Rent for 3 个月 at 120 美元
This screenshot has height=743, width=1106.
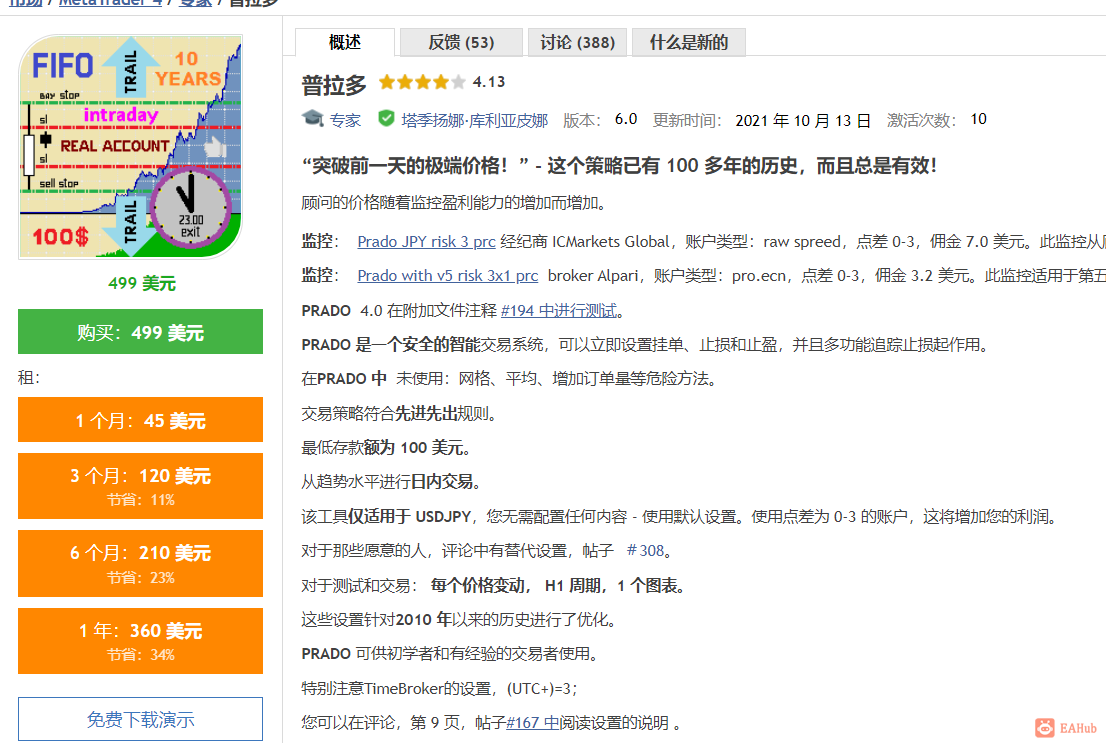pos(140,486)
